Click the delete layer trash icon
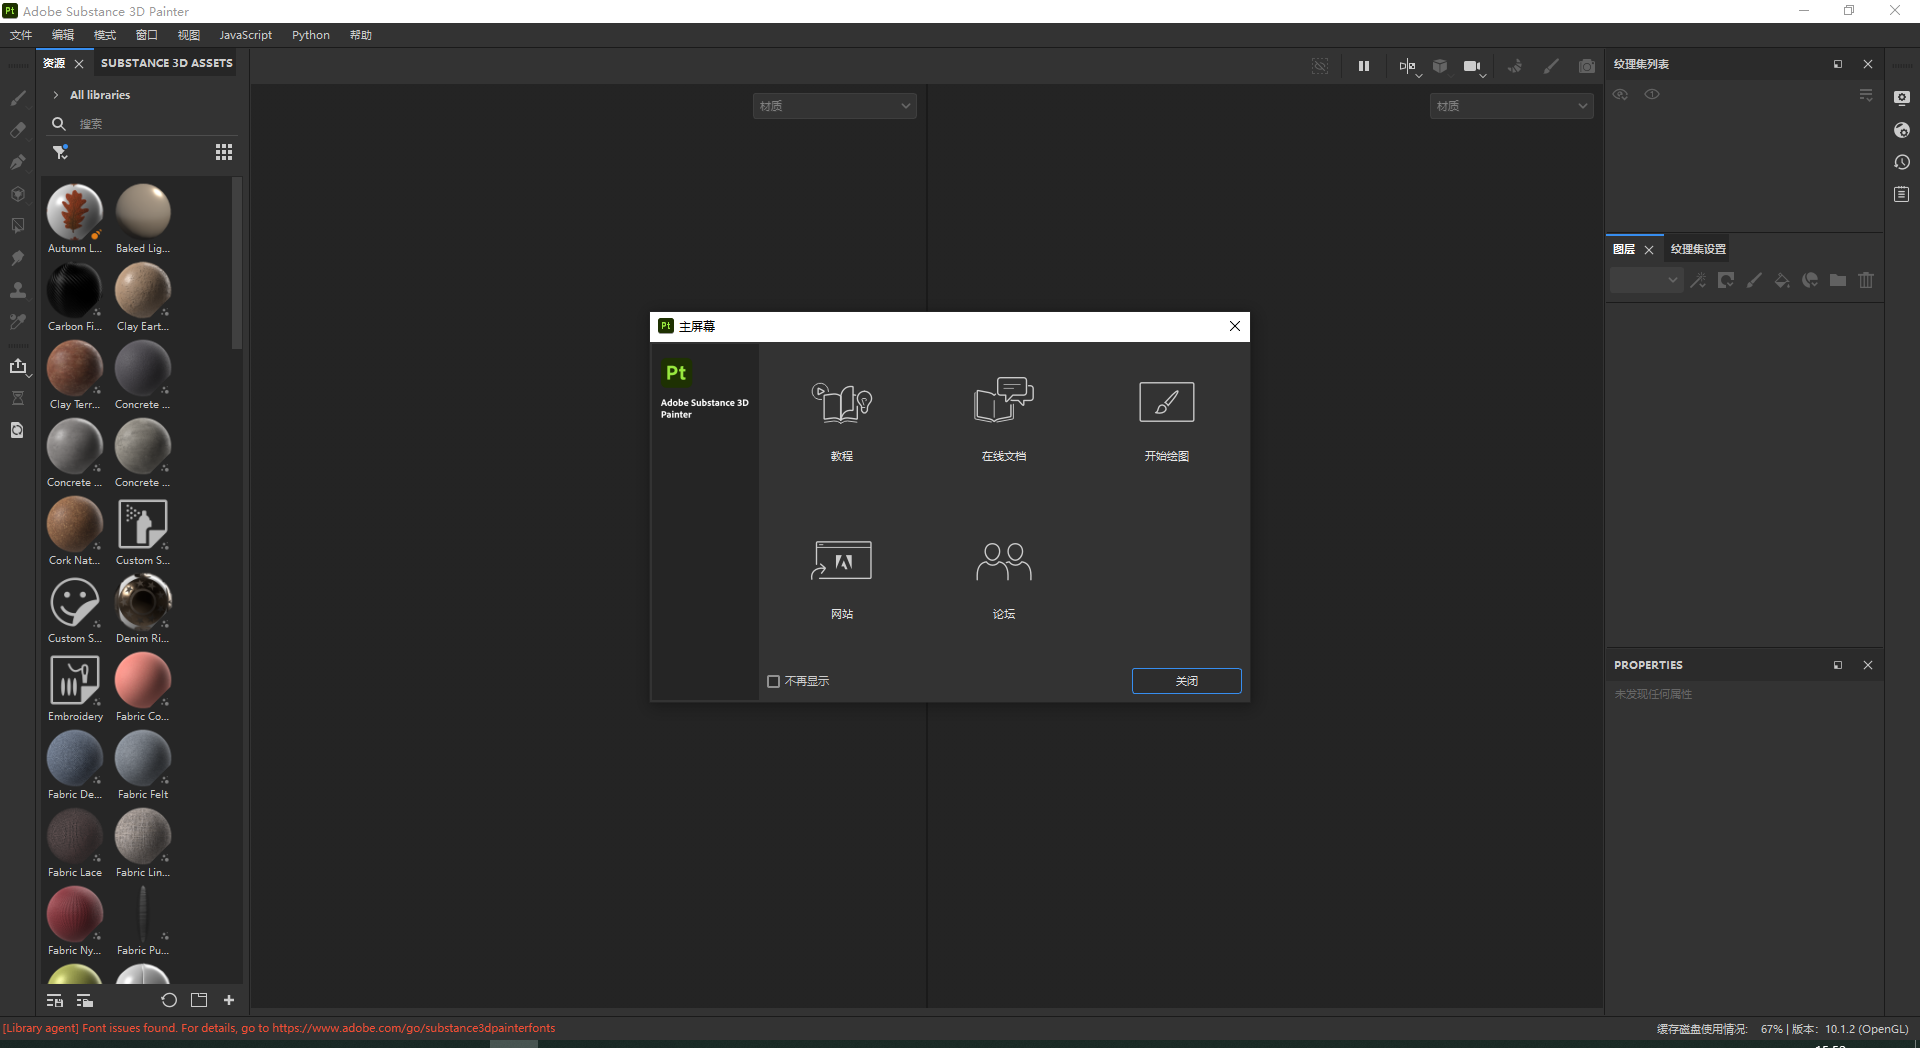 (x=1866, y=281)
